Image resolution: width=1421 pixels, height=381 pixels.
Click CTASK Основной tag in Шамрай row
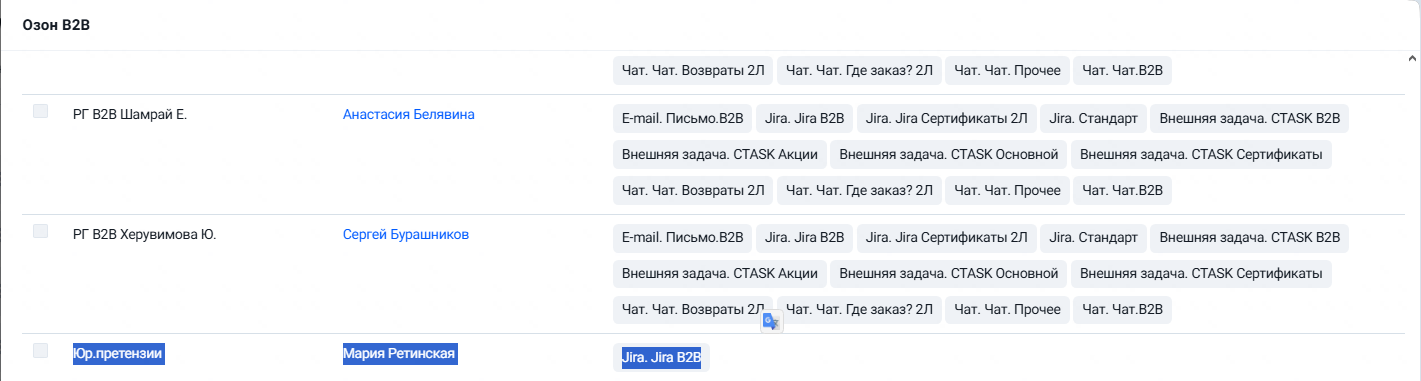point(949,154)
